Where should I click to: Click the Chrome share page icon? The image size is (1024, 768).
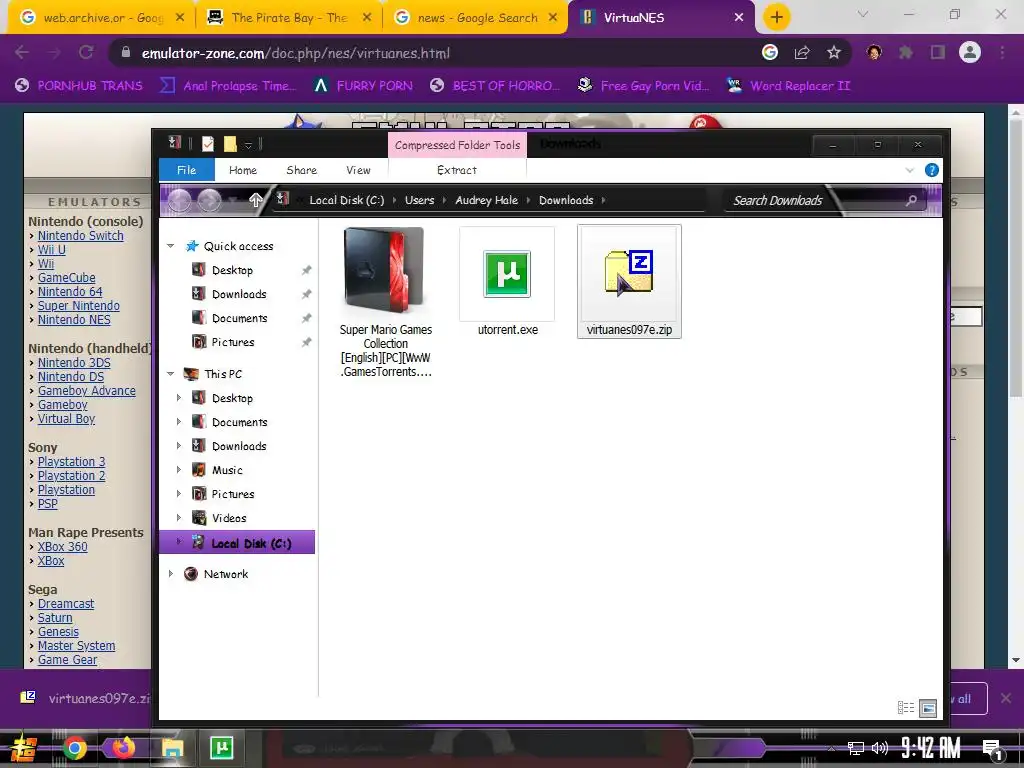802,53
